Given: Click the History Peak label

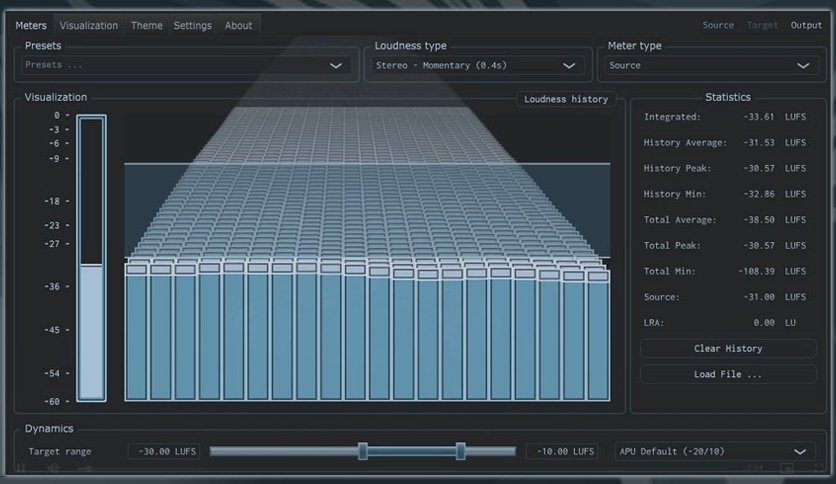Looking at the screenshot, I should [677, 168].
